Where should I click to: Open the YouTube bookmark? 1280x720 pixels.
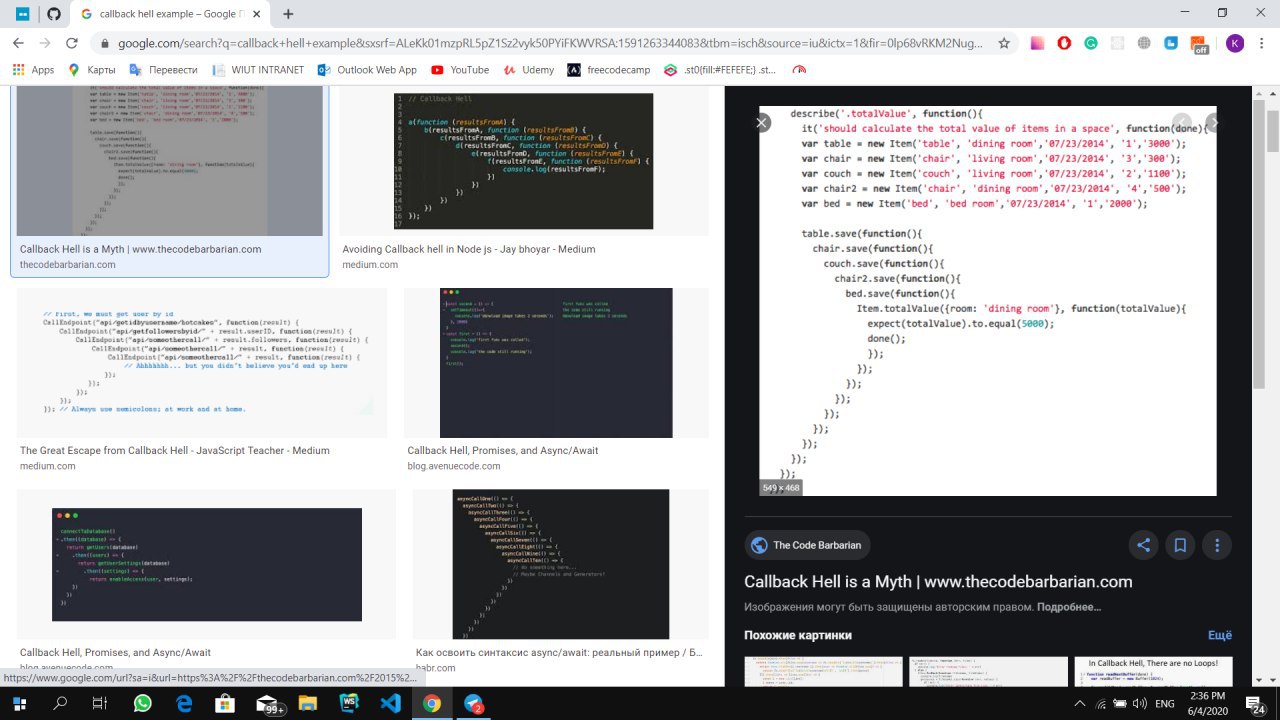[460, 70]
